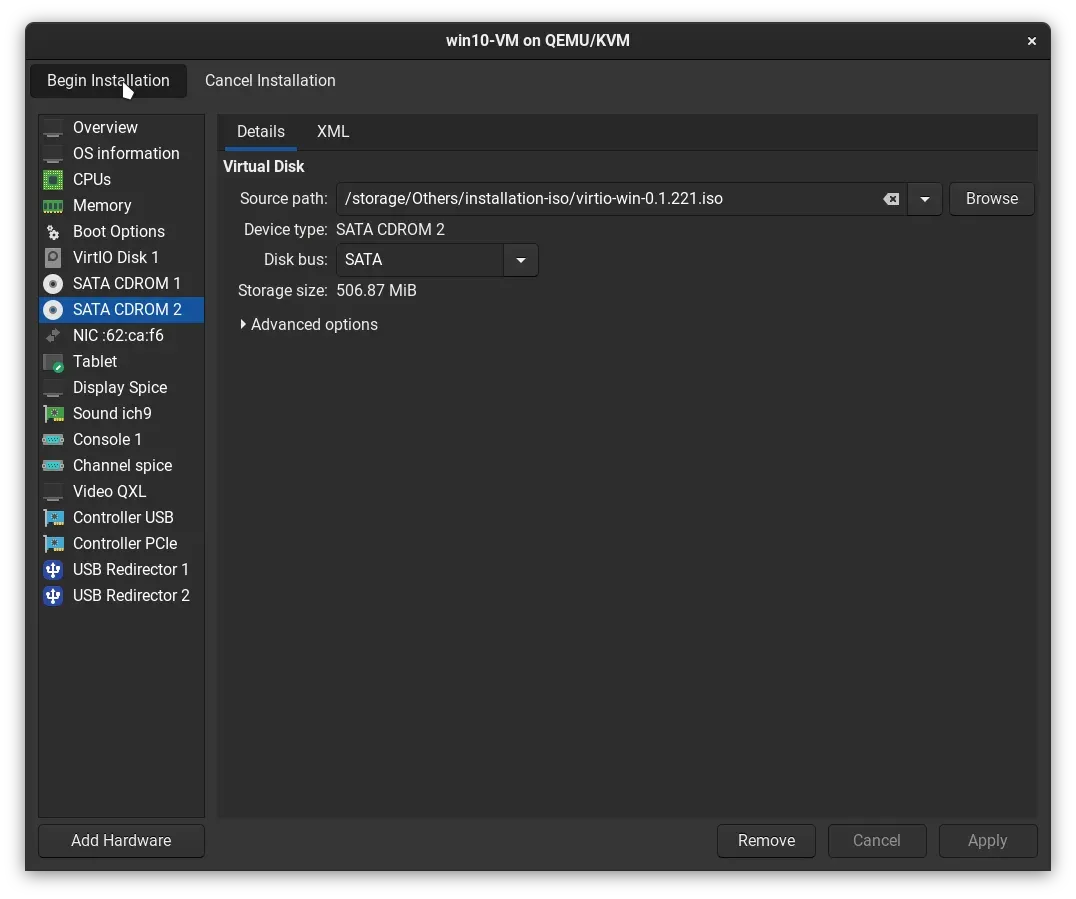Click the Channel spice port icon
Viewport: 1076px width, 899px height.
click(53, 466)
